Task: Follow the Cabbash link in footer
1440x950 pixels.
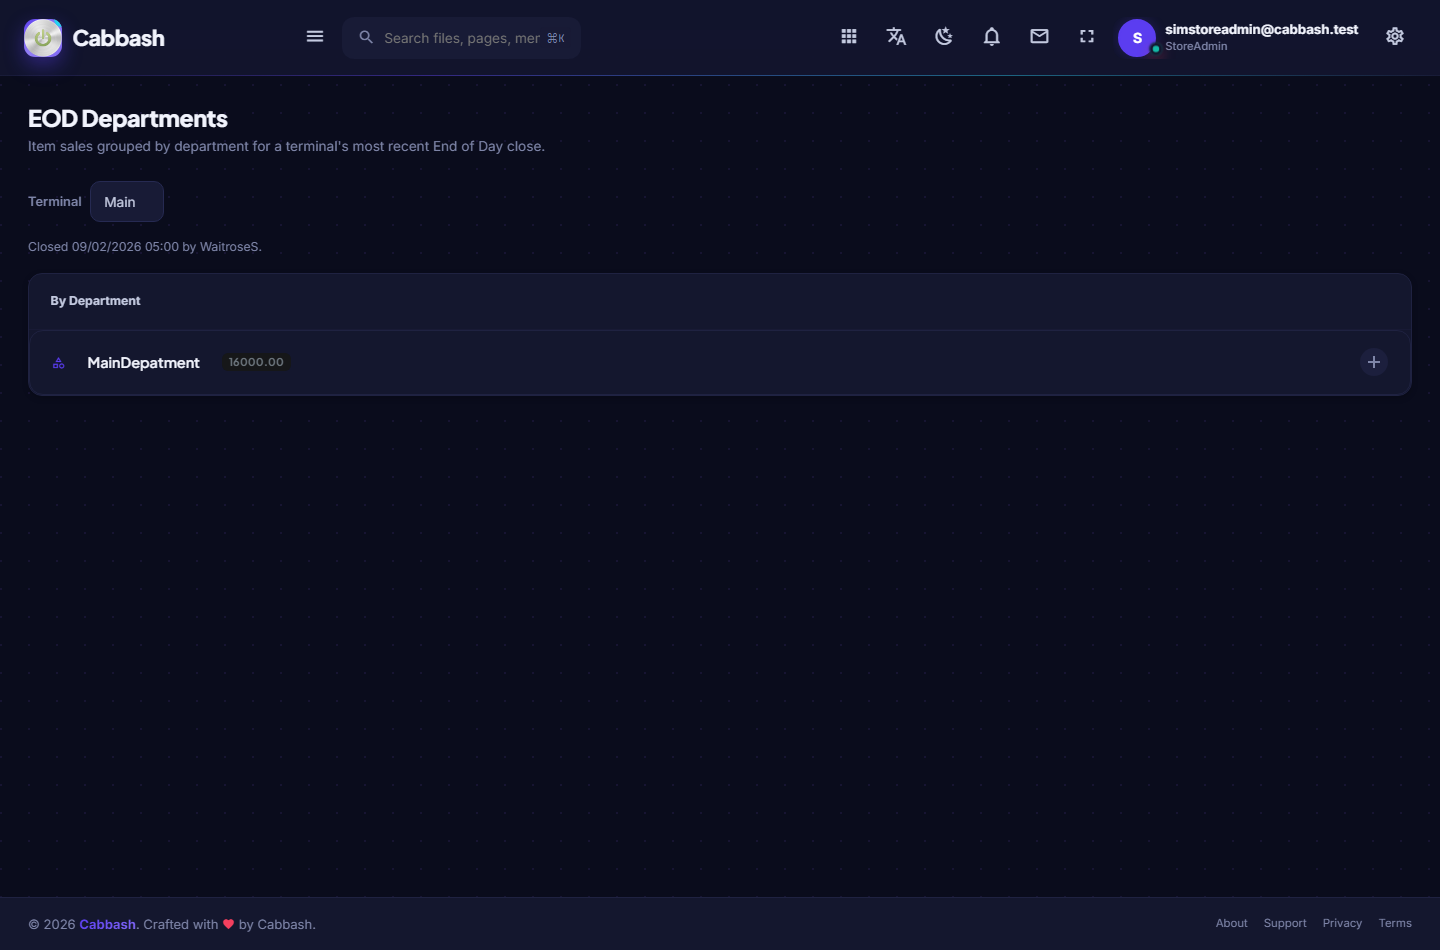Action: (x=108, y=924)
